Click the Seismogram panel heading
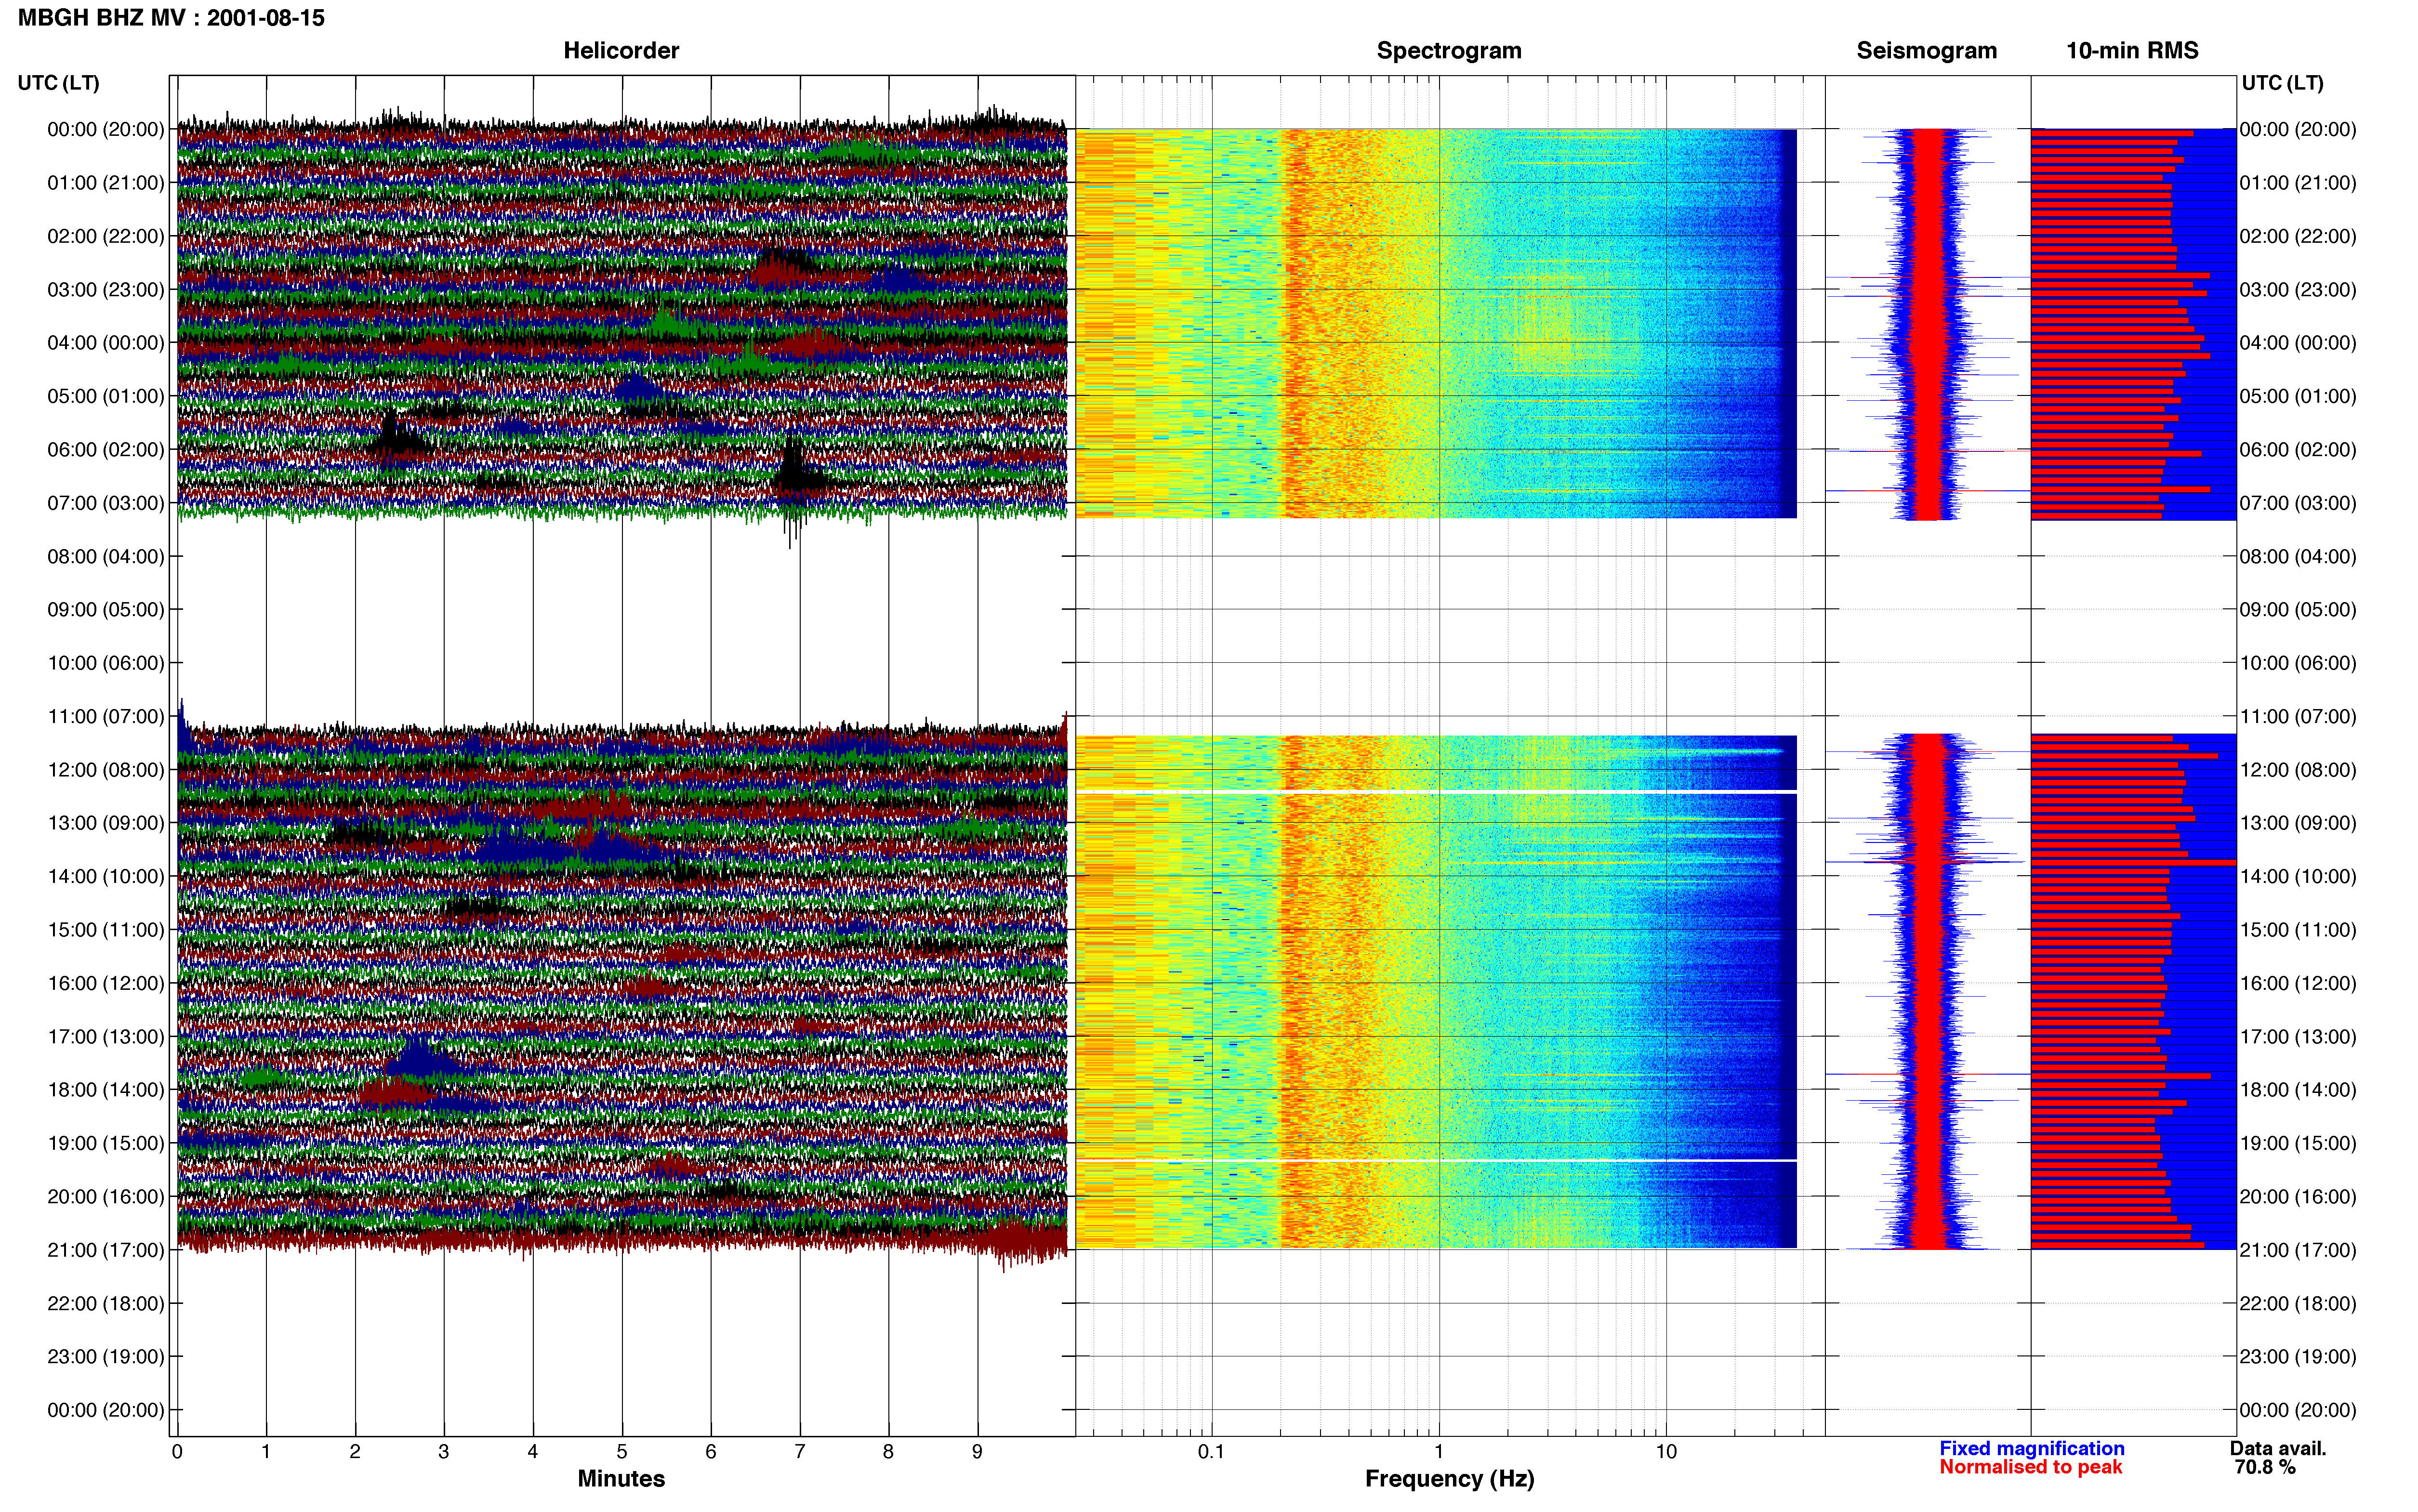2418x1512 pixels. click(1926, 51)
